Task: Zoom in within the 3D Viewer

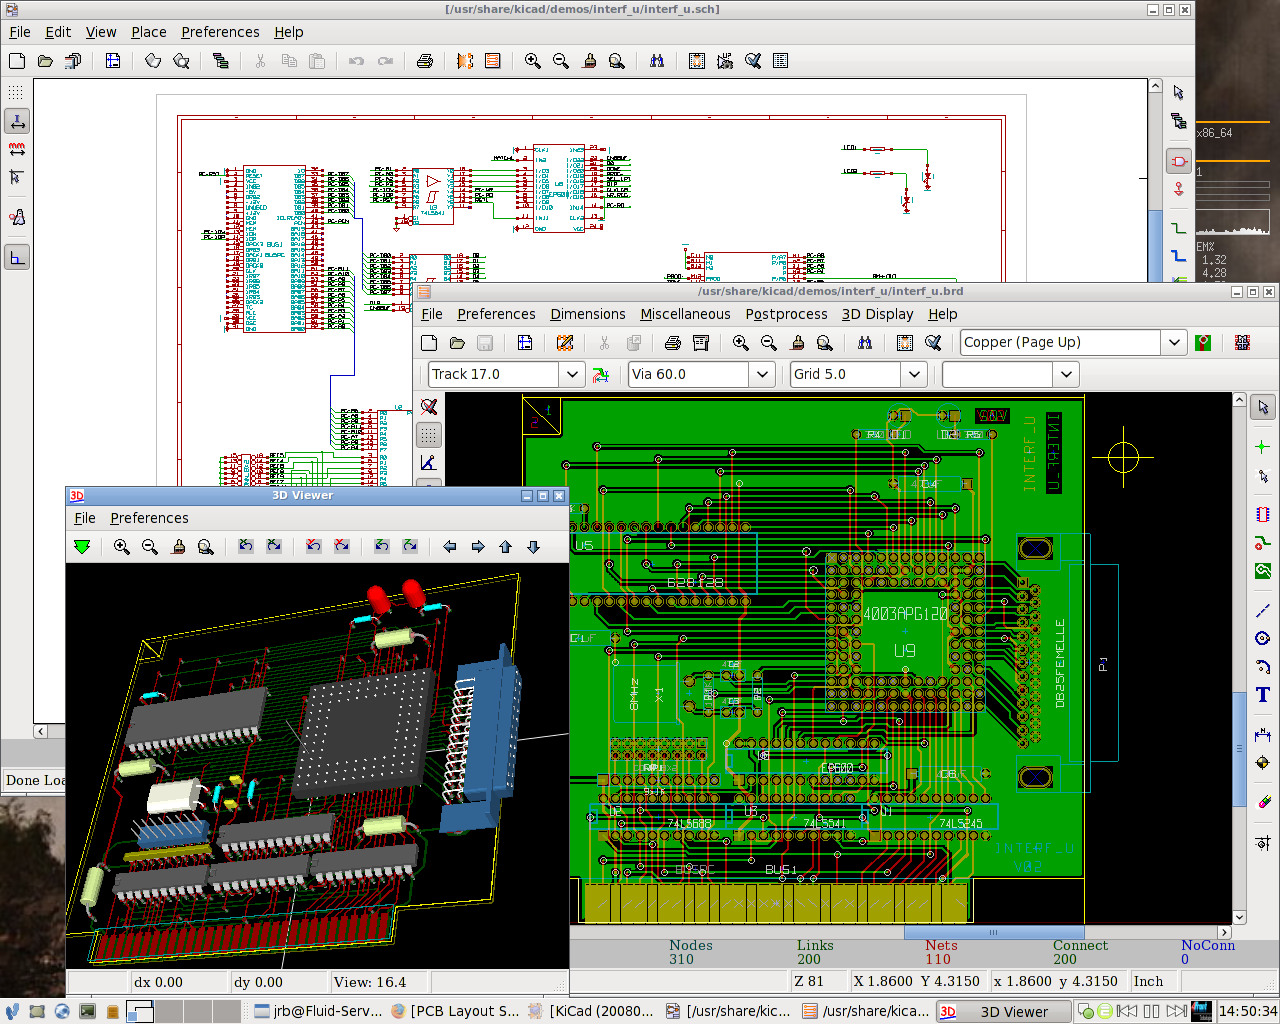Action: coord(122,547)
